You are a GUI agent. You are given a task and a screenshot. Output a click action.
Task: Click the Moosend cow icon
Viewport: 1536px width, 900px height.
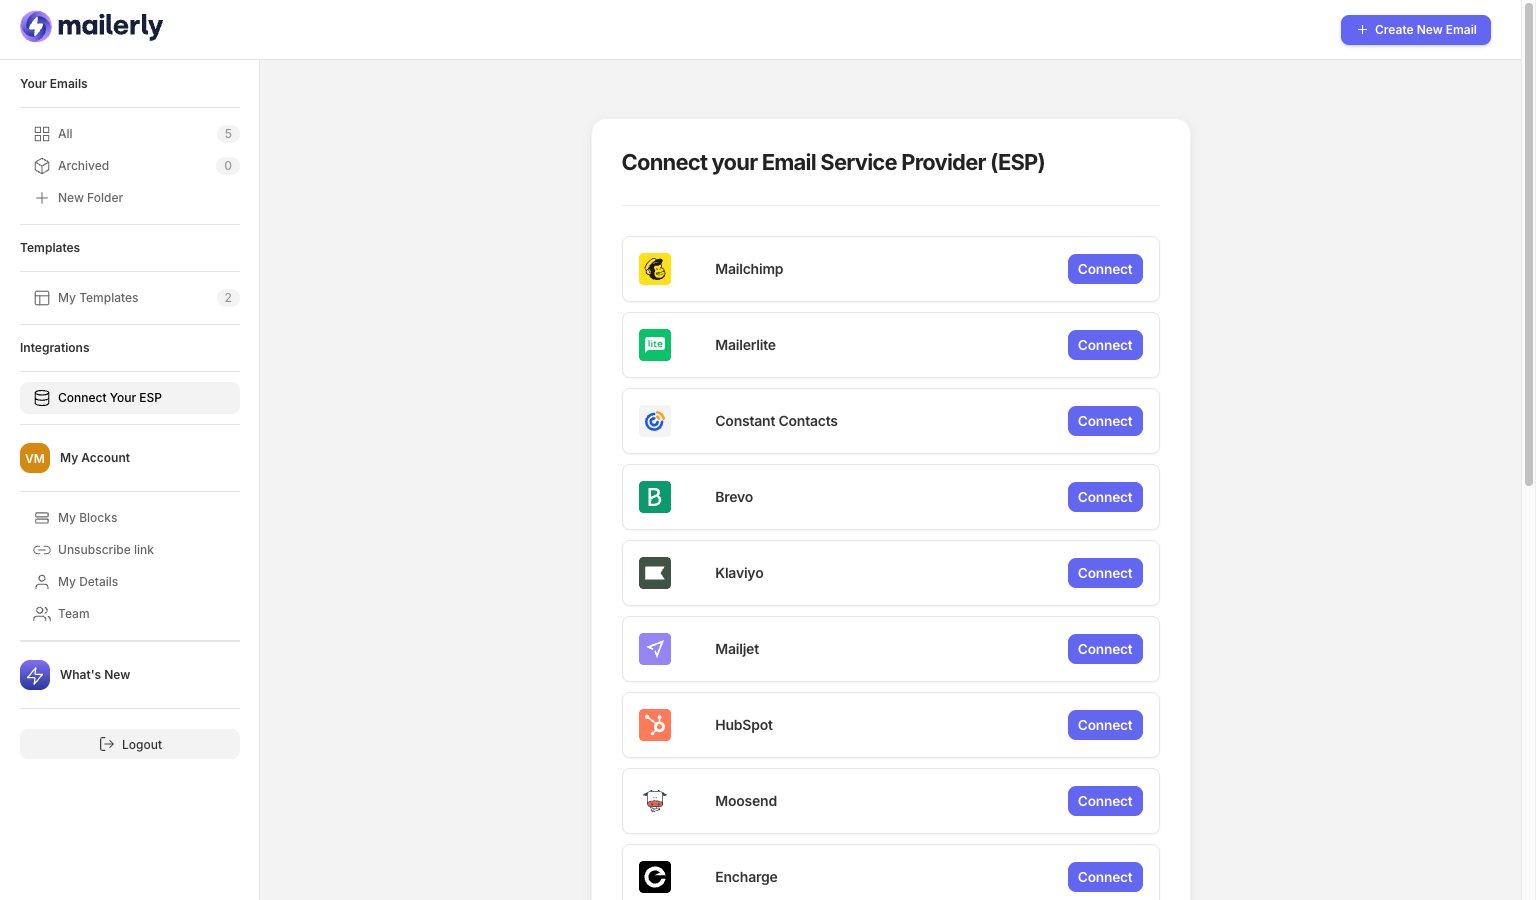pyautogui.click(x=655, y=801)
